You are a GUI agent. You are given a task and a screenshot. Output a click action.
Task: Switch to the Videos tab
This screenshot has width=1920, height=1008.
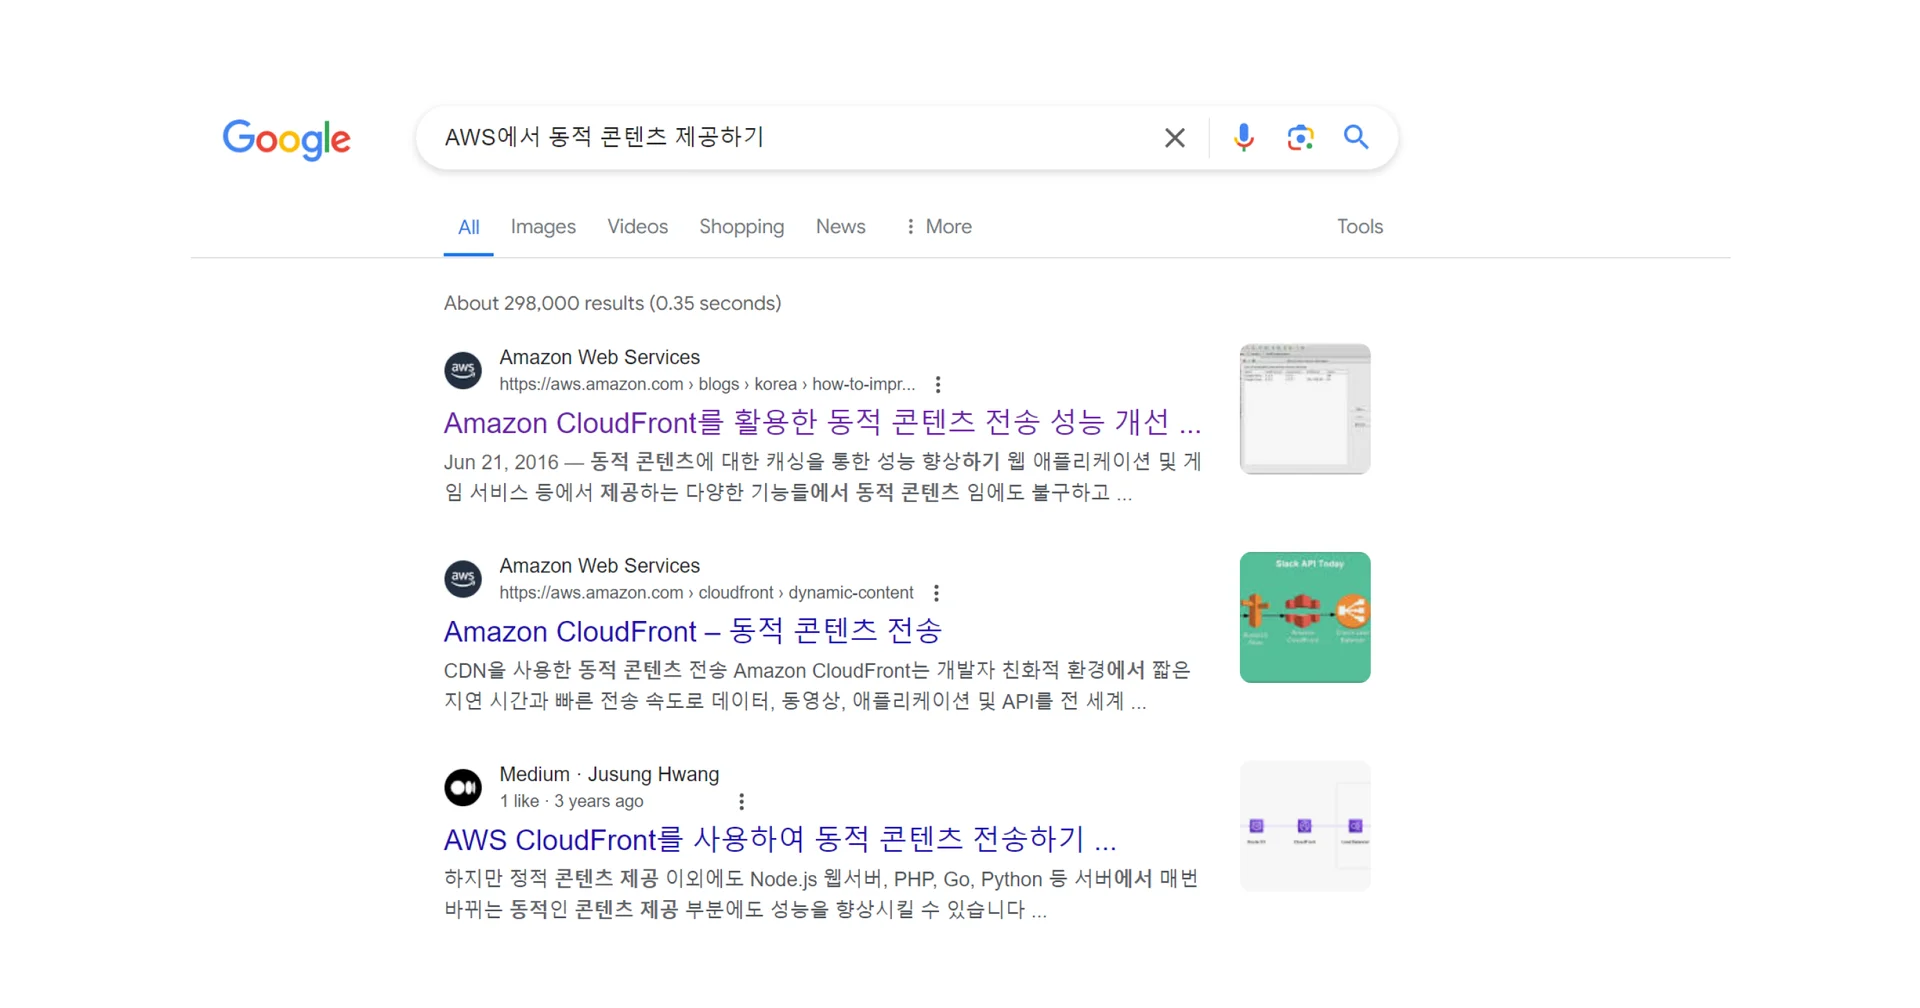tap(637, 227)
